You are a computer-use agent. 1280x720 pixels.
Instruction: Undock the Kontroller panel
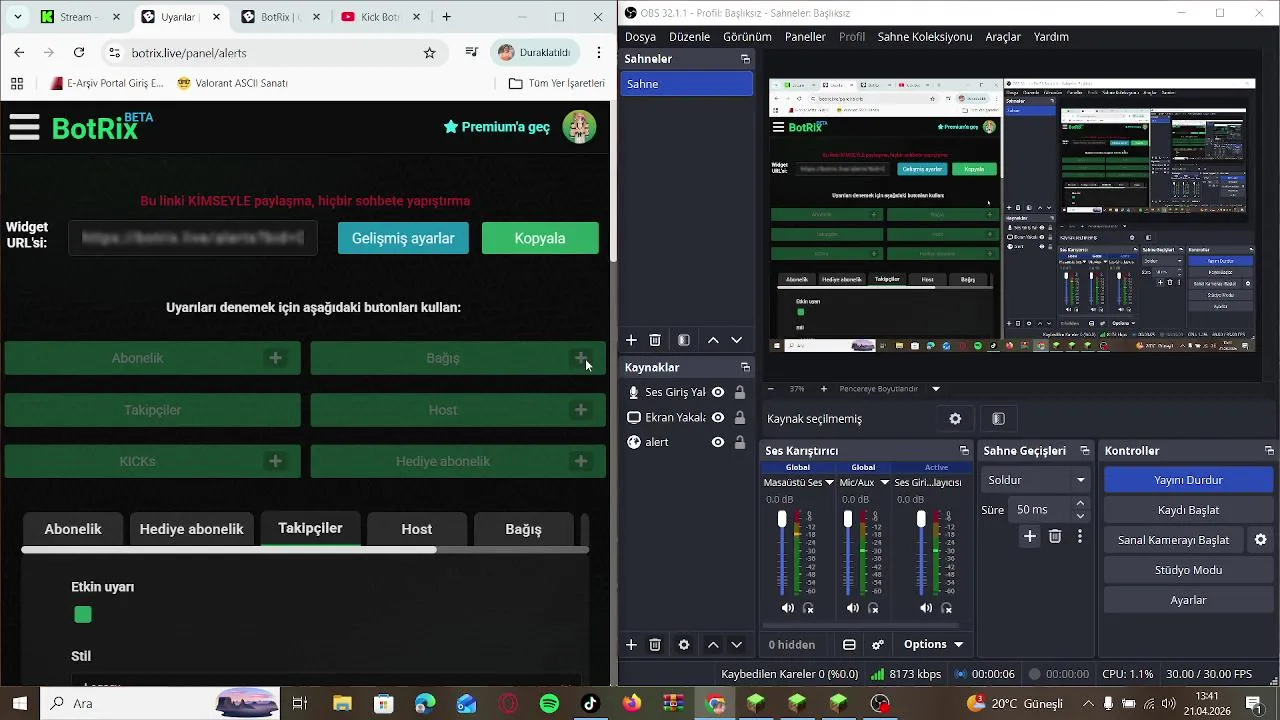[1269, 451]
